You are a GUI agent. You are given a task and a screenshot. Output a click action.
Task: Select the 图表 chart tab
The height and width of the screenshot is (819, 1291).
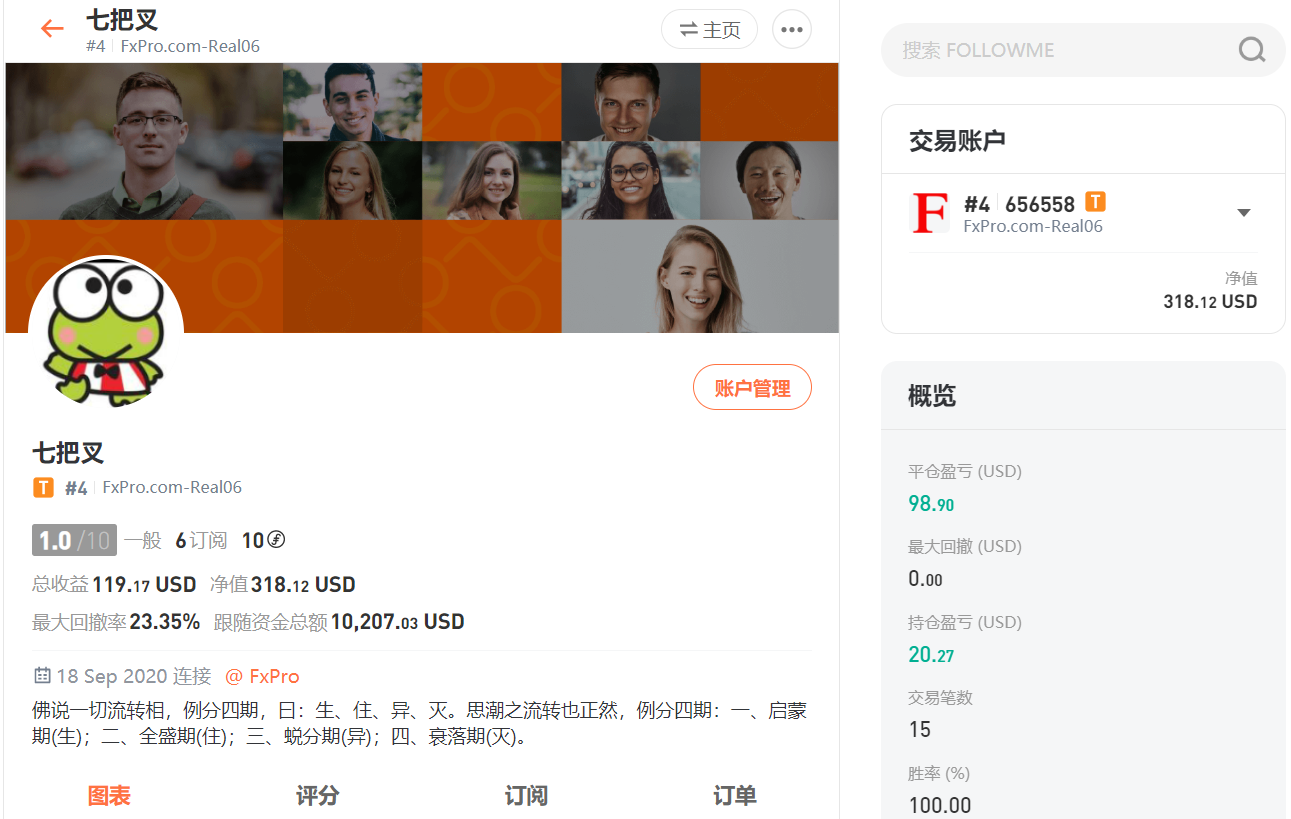[x=109, y=796]
